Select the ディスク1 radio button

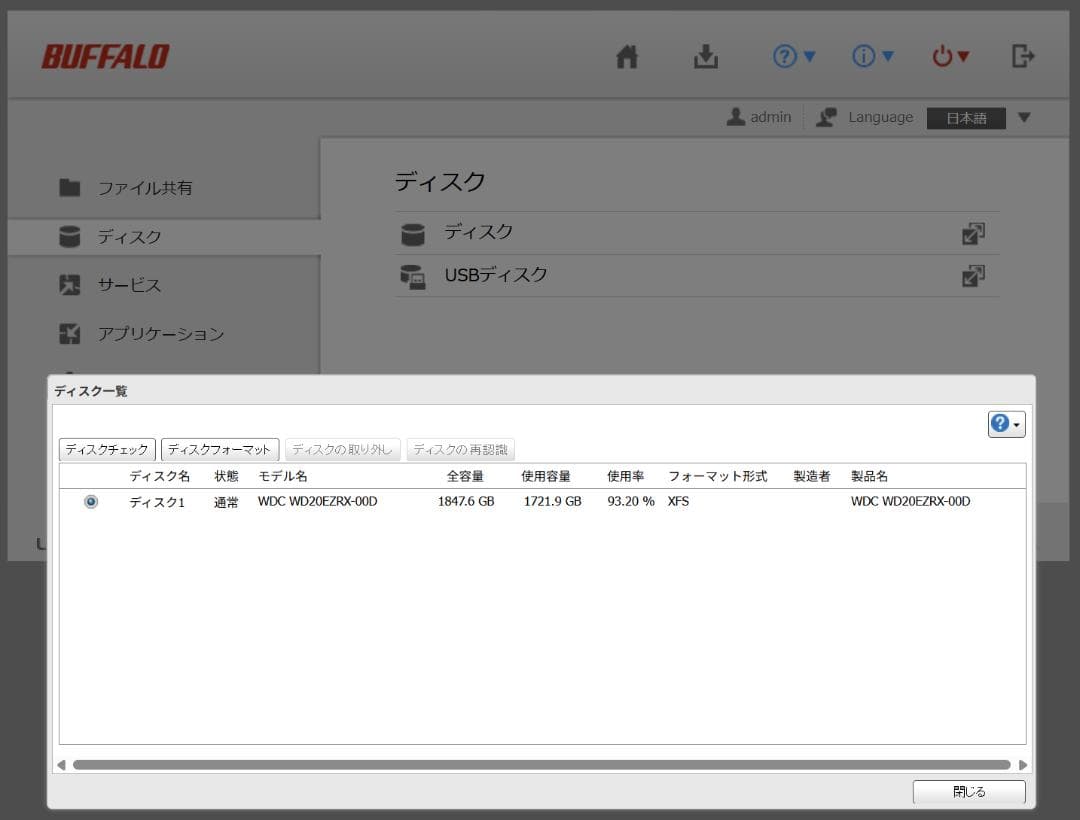(90, 501)
